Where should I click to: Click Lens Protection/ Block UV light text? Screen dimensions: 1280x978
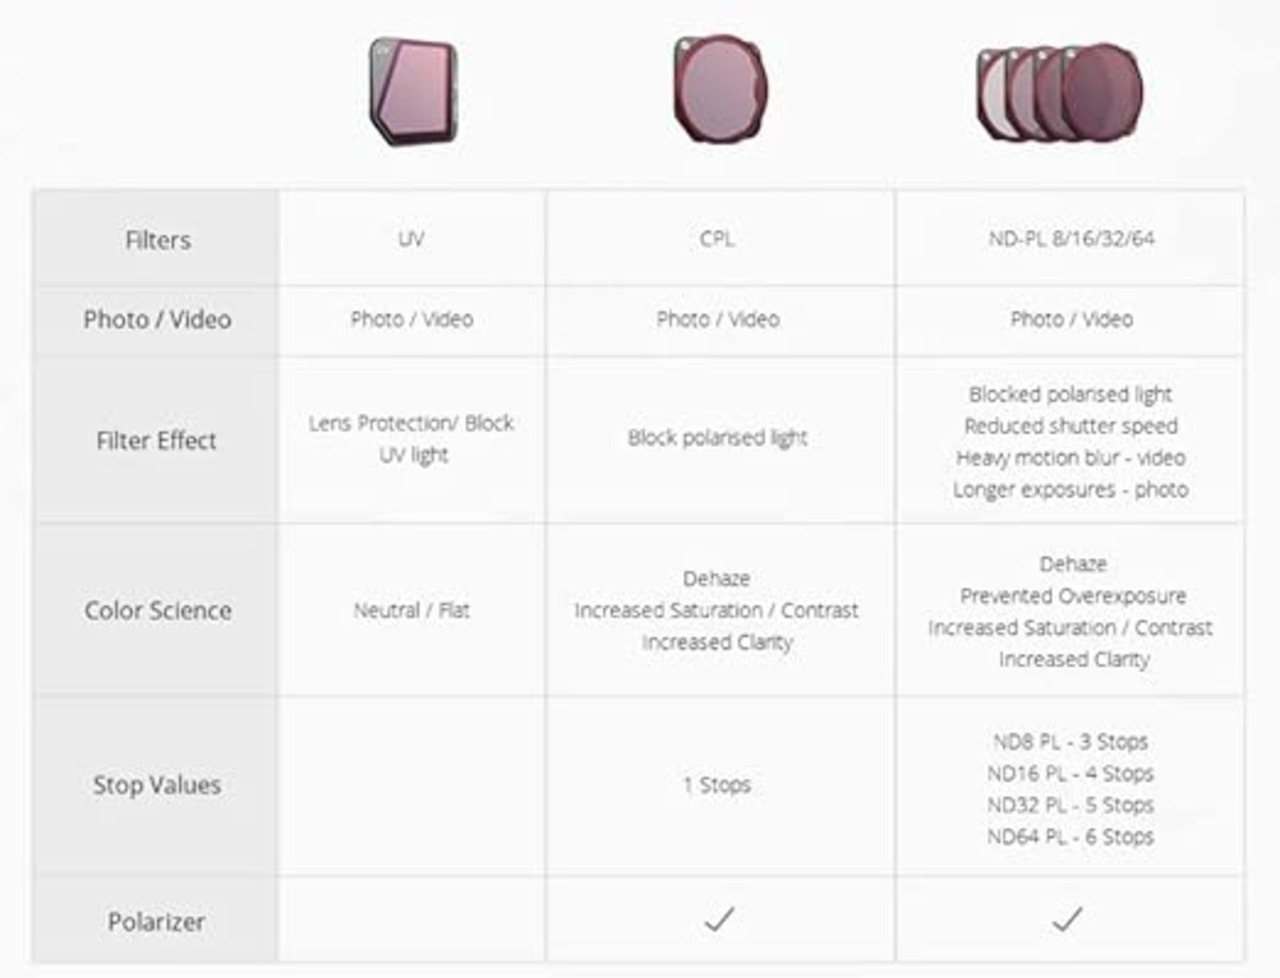(x=411, y=438)
